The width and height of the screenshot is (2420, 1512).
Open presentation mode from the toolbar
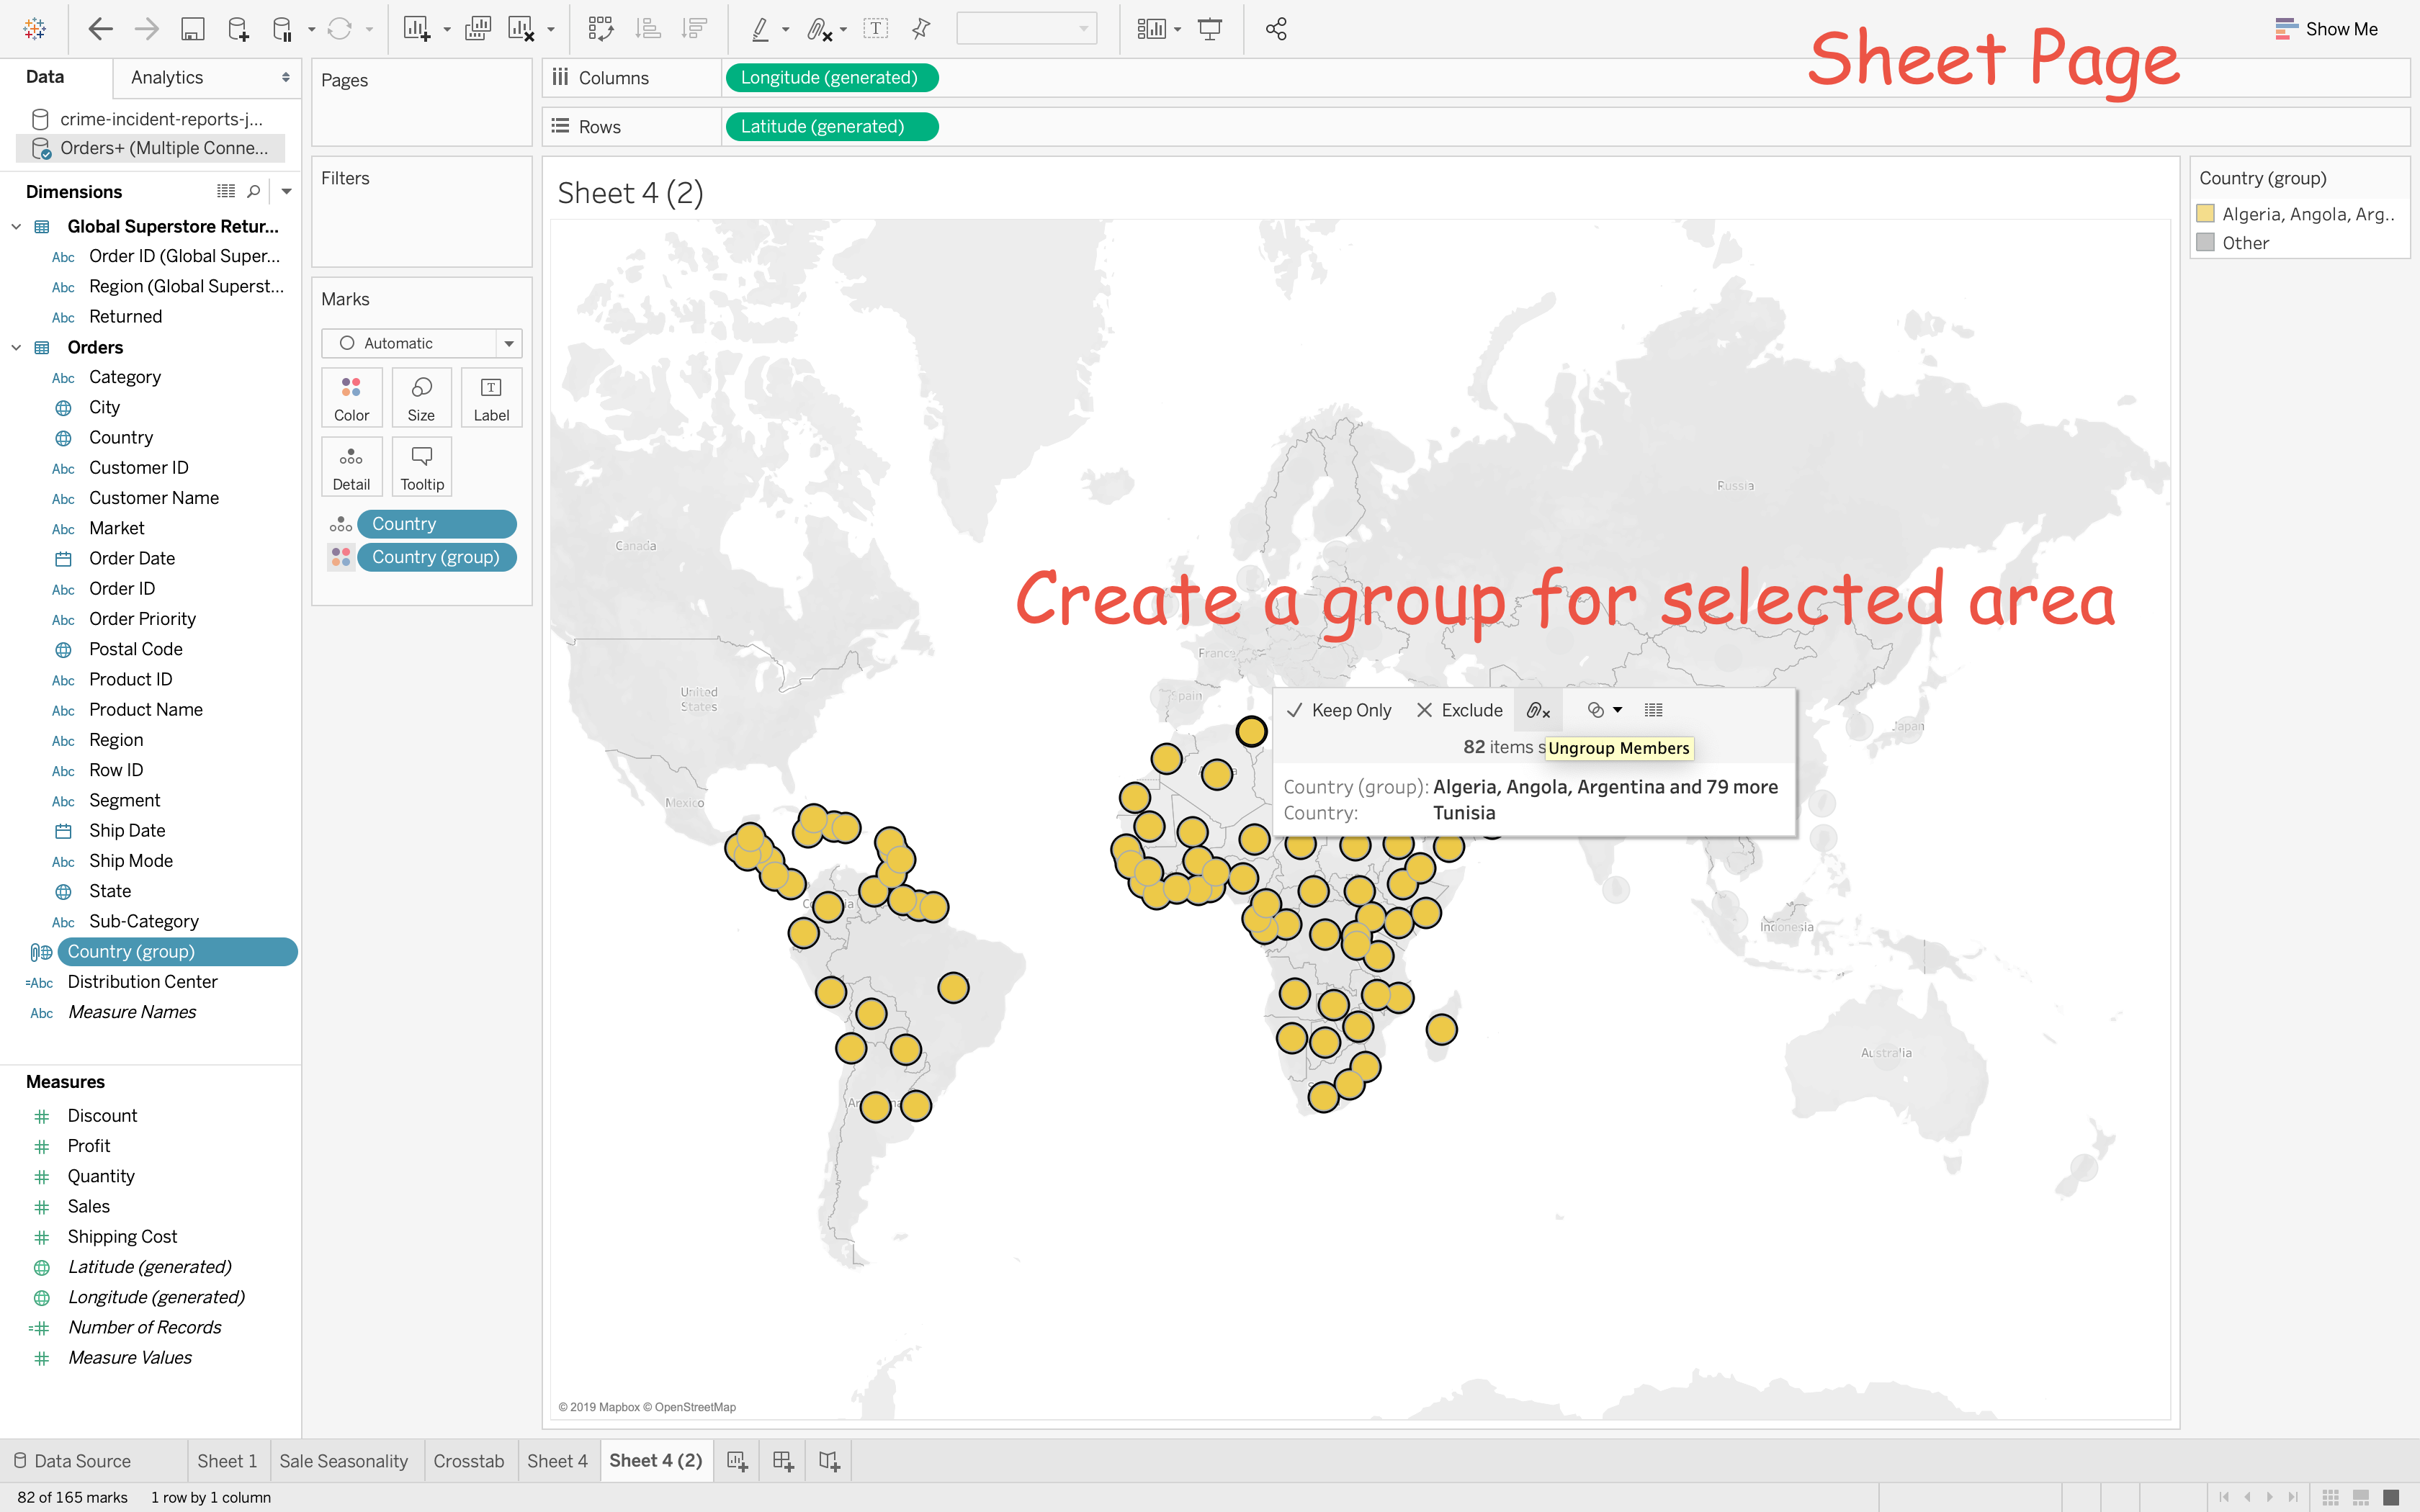(x=1210, y=29)
